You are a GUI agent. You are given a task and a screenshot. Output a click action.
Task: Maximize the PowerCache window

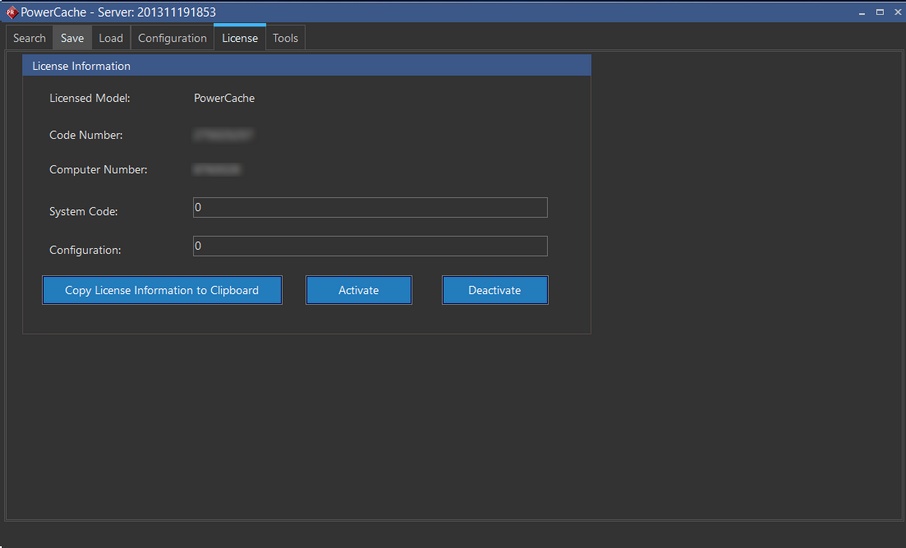pyautogui.click(x=880, y=12)
